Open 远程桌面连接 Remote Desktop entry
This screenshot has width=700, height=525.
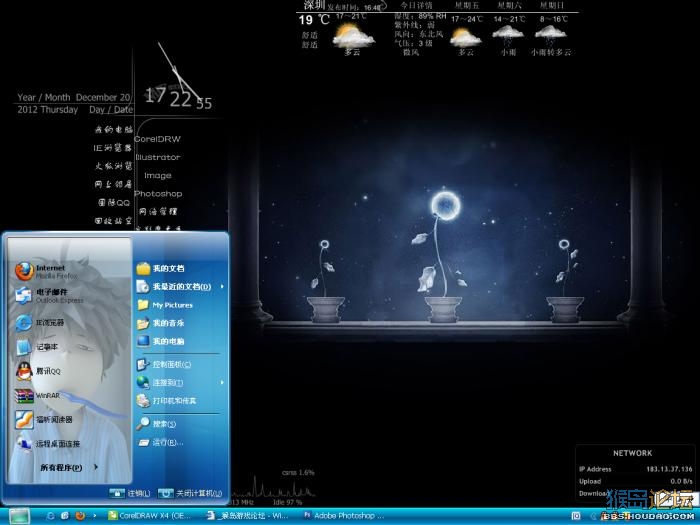47,444
